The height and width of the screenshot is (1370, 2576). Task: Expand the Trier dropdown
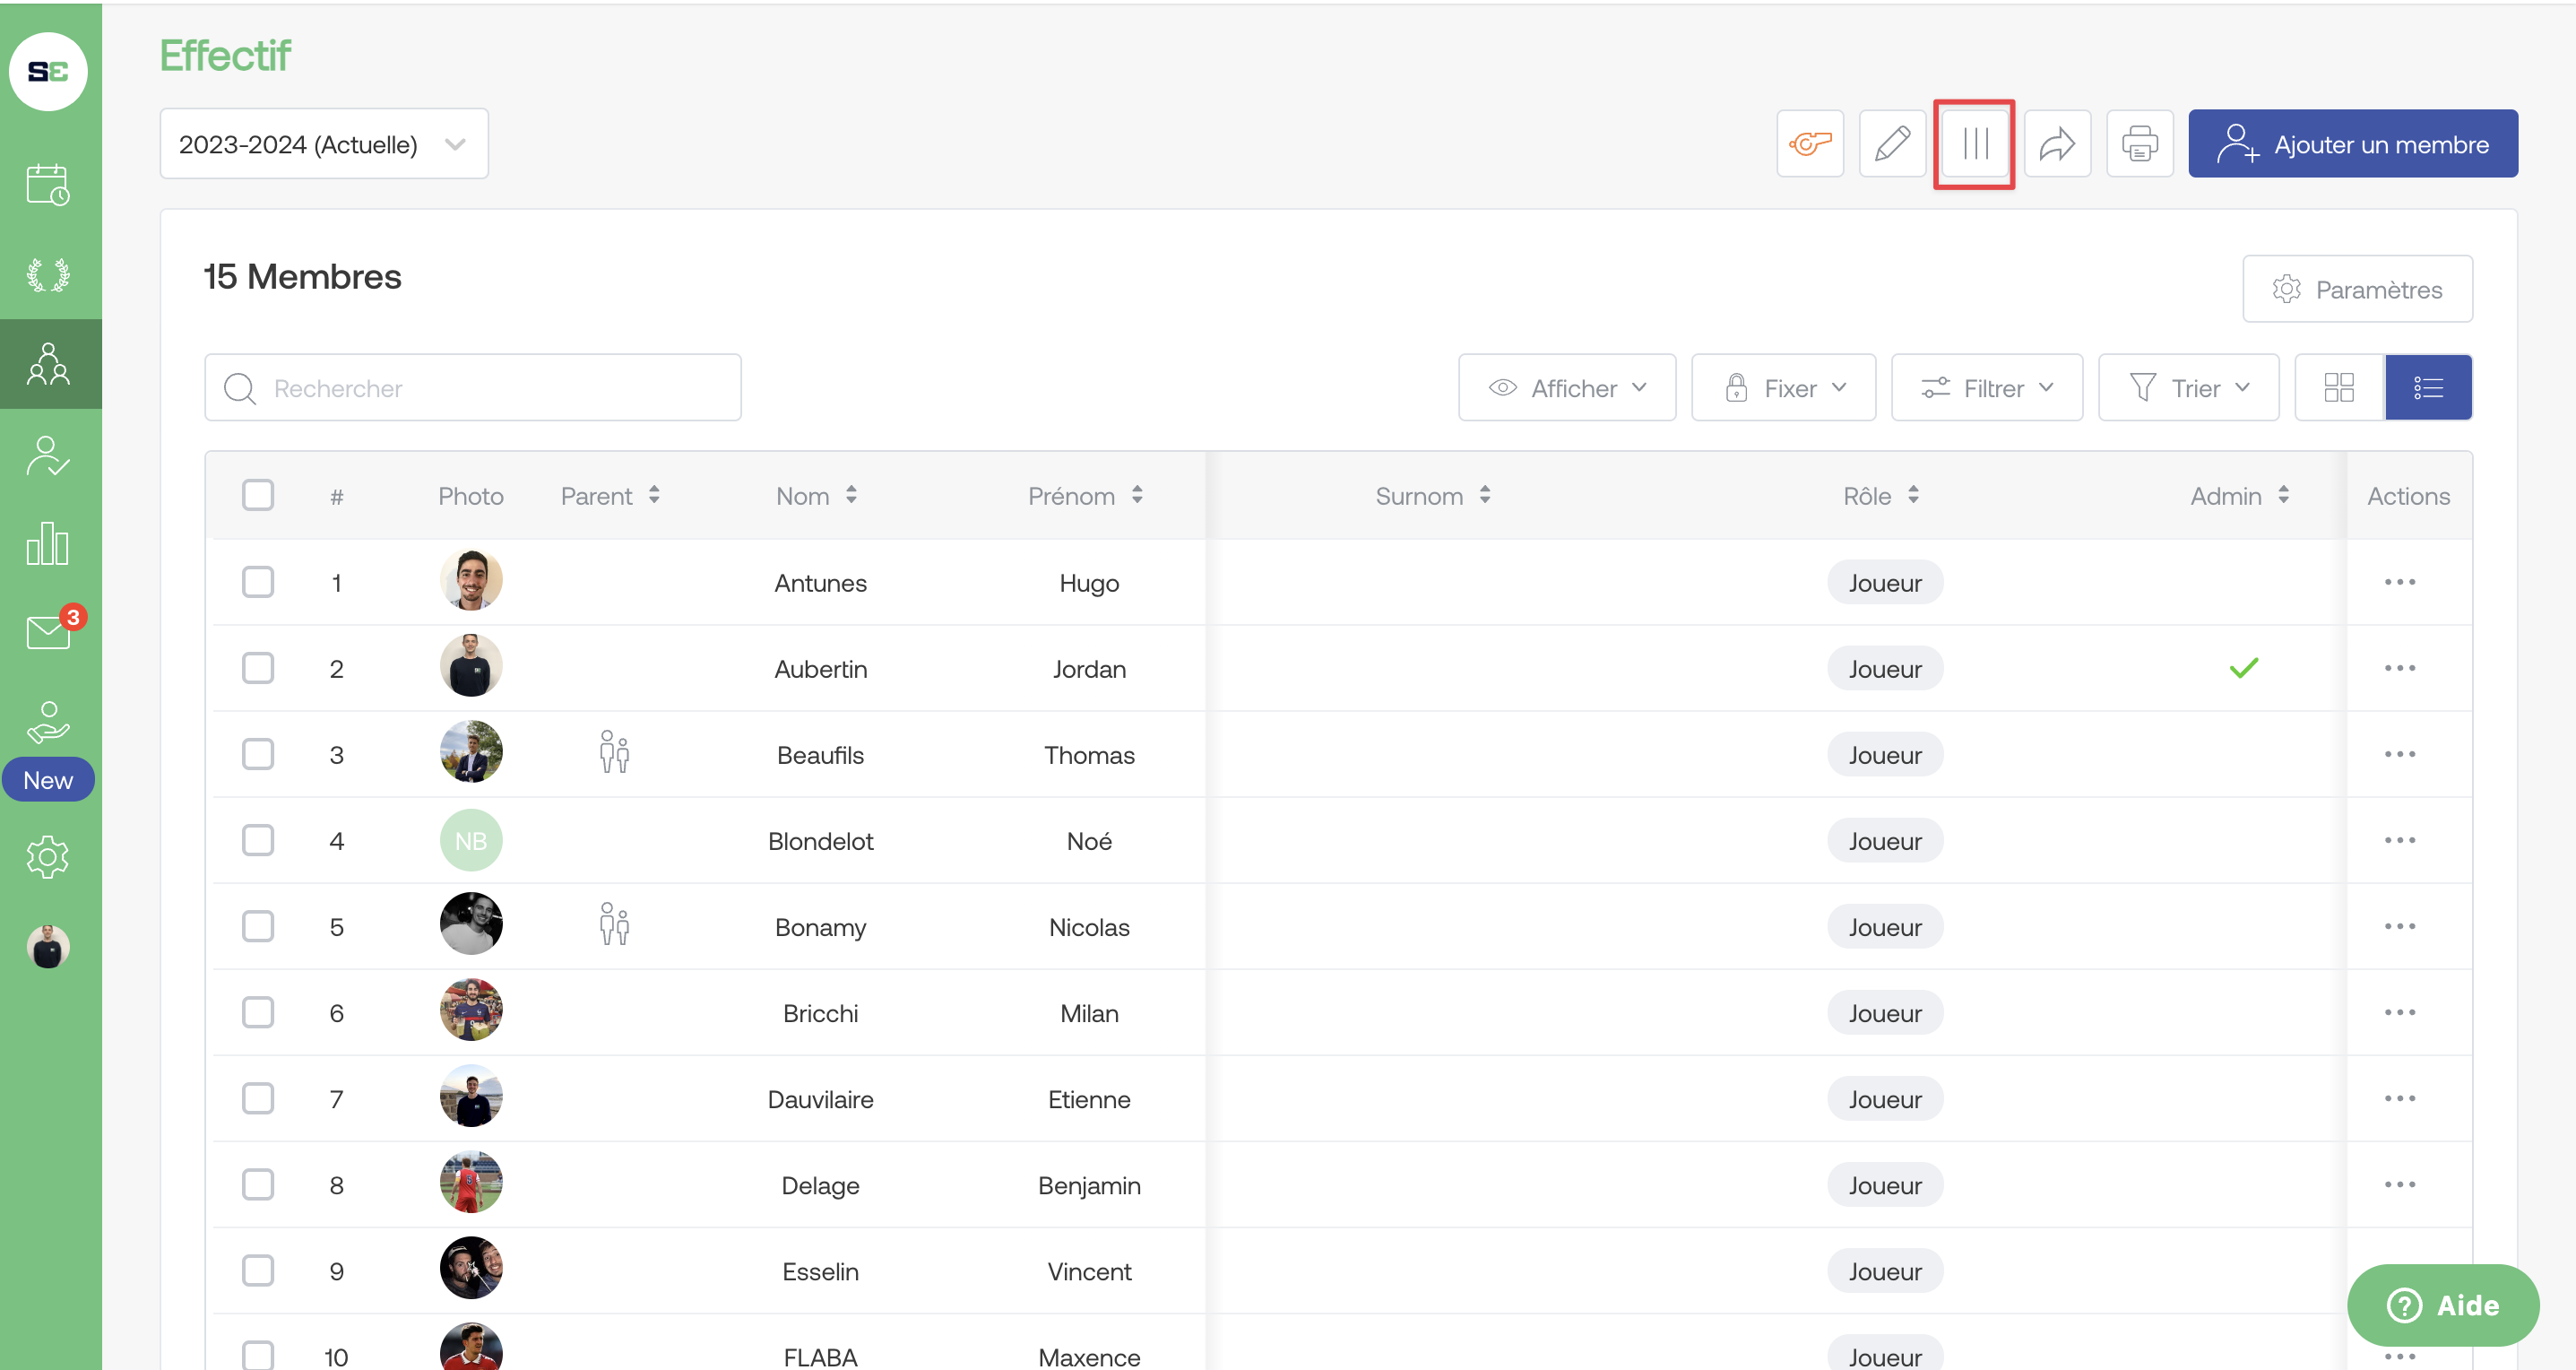click(2189, 388)
